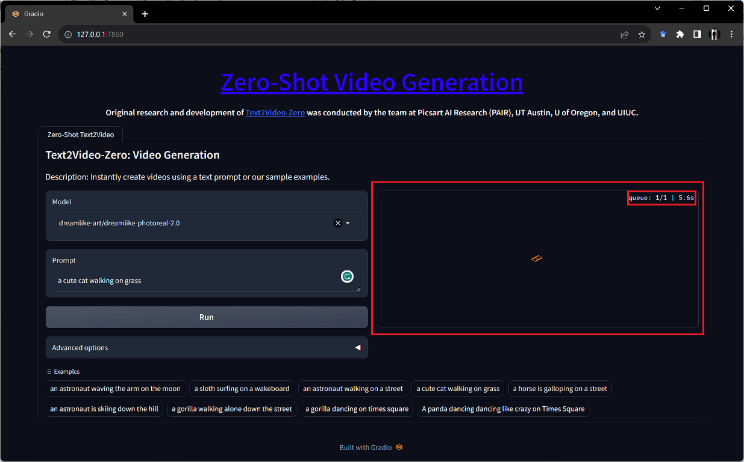744x462 pixels.
Task: Open a new browser tab
Action: 145,14
